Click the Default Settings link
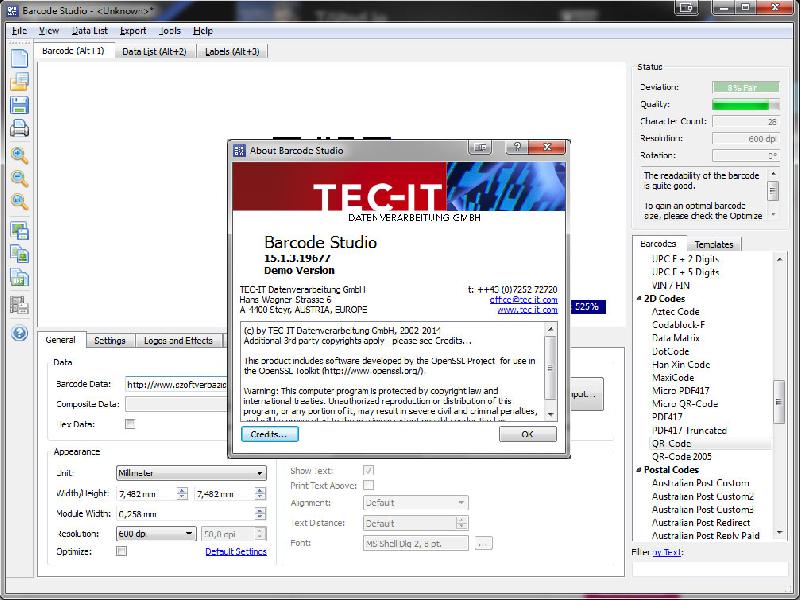This screenshot has height=600, width=800. pyautogui.click(x=236, y=552)
